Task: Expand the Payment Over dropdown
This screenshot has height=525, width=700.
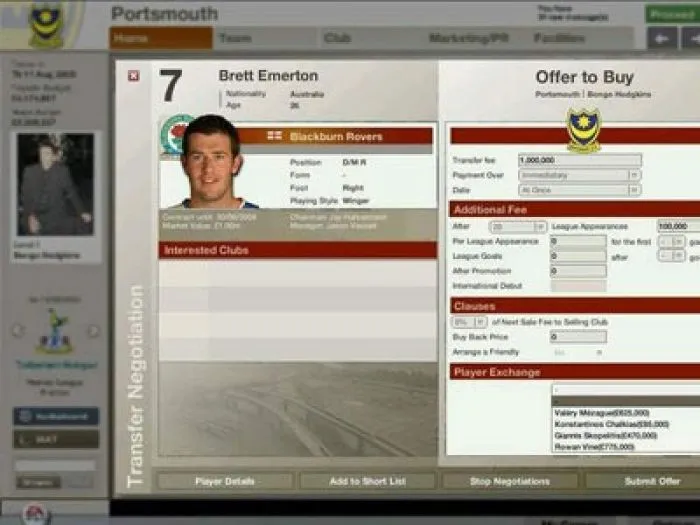Action: point(580,175)
